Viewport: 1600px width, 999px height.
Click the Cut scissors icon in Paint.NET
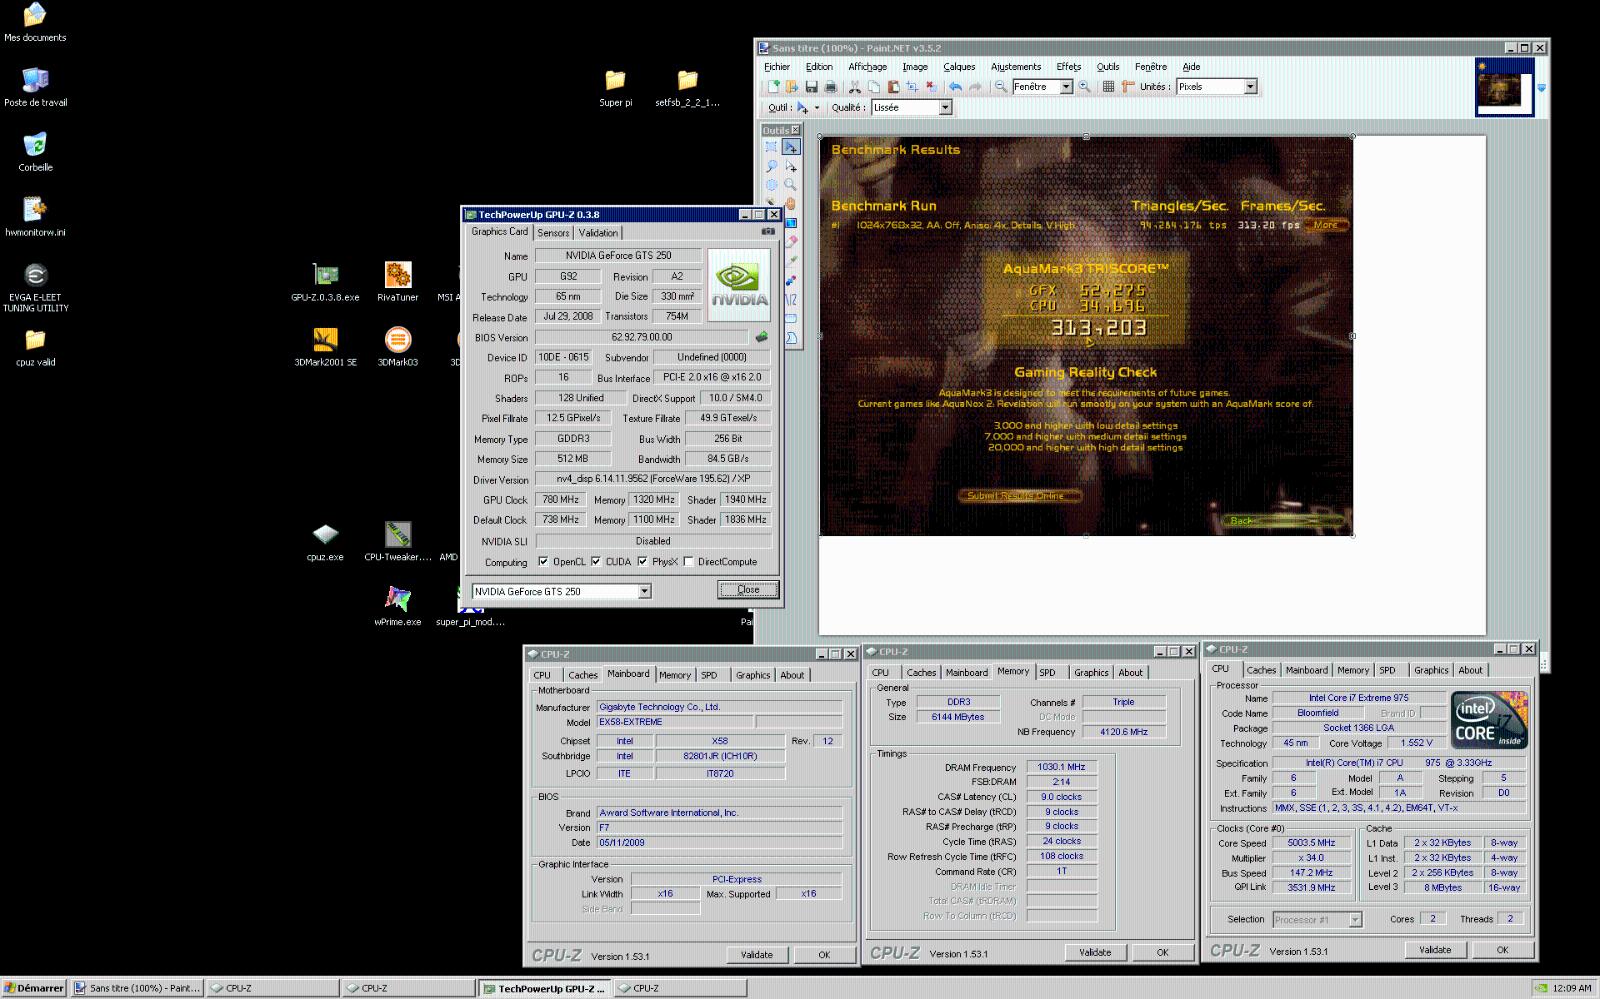pyautogui.click(x=854, y=87)
